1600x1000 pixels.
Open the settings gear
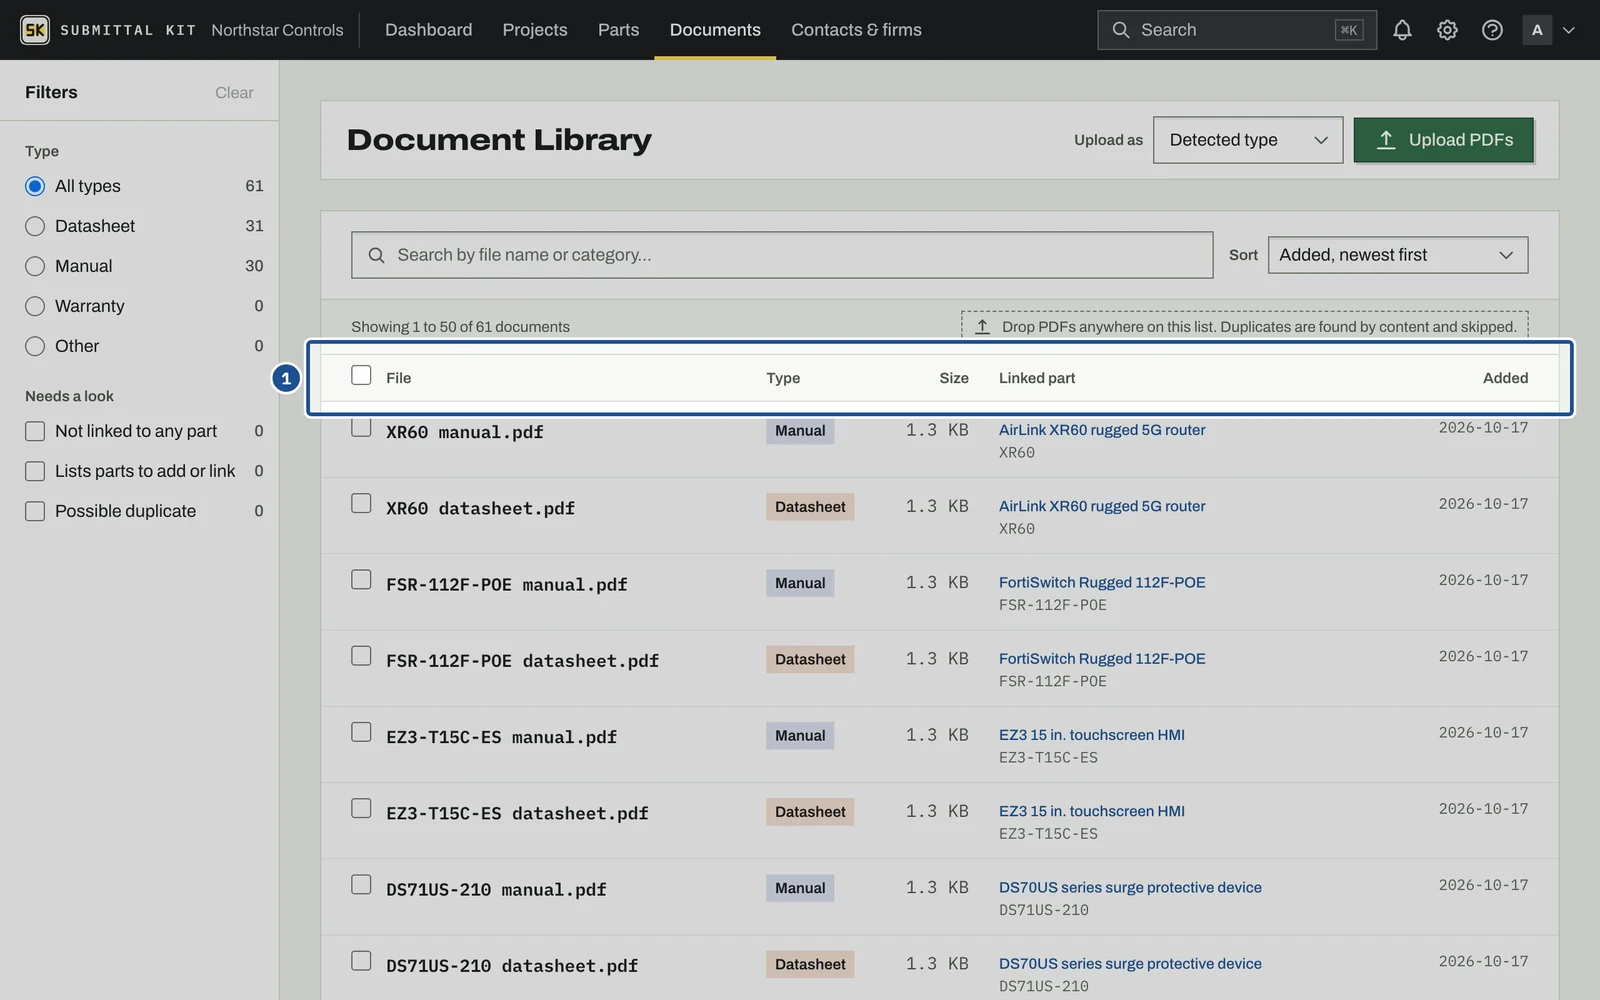pos(1447,30)
